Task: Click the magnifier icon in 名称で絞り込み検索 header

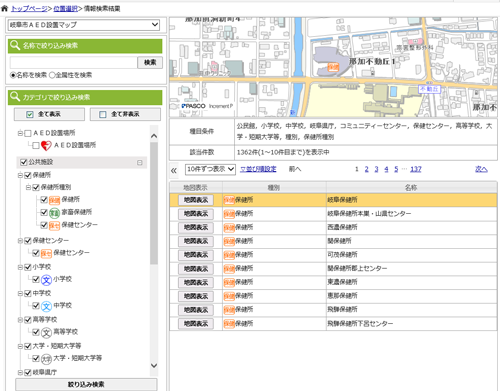Action: 15,45
